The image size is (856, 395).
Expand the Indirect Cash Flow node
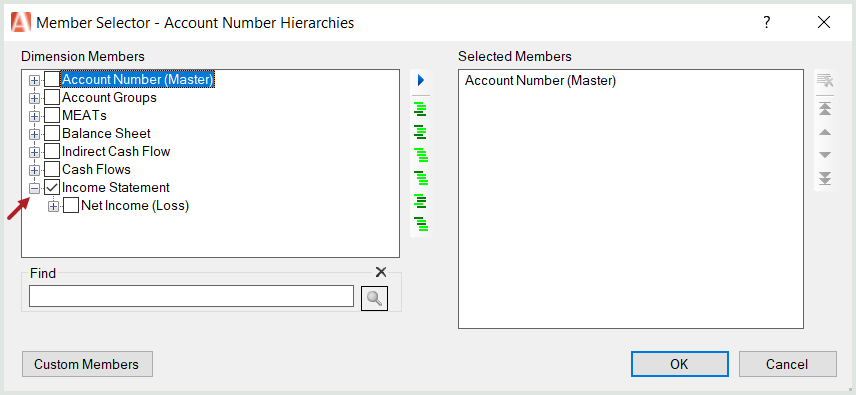pyautogui.click(x=34, y=152)
